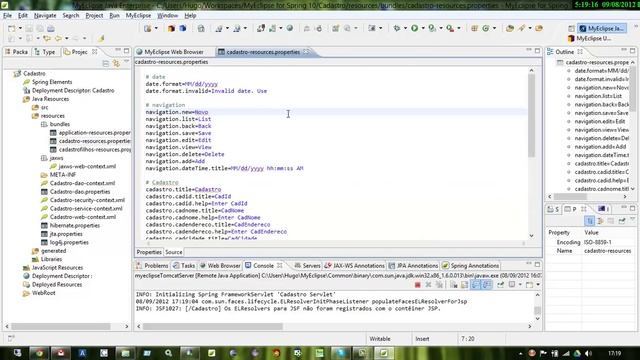Open the Run dropdown arrow
Image resolution: width=640 pixels, height=360 pixels.
point(422,28)
